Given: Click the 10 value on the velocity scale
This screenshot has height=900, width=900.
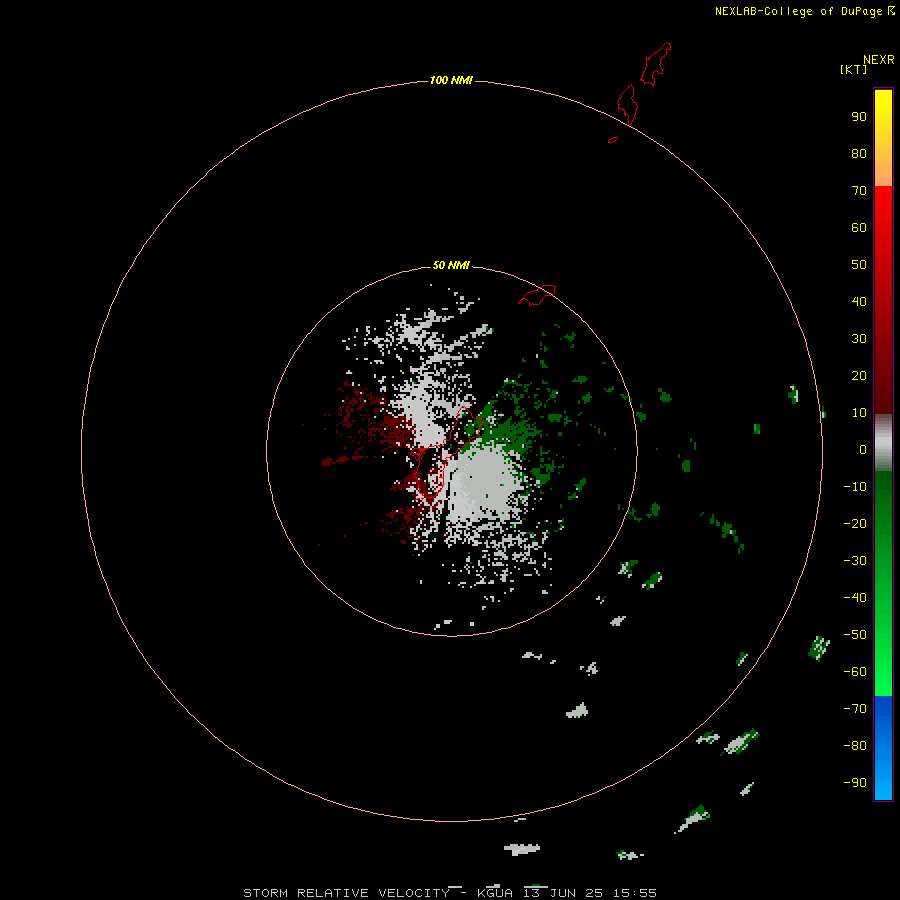Looking at the screenshot, I should pos(859,413).
